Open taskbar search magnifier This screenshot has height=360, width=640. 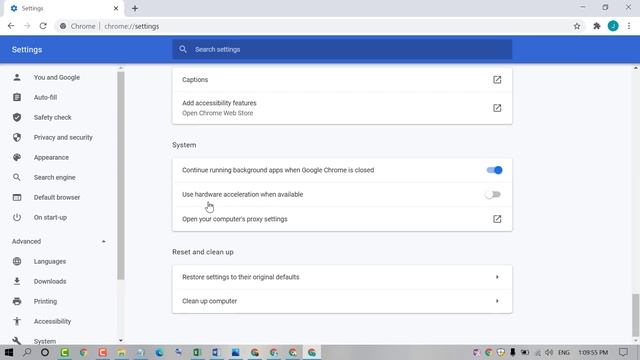(x=27, y=352)
